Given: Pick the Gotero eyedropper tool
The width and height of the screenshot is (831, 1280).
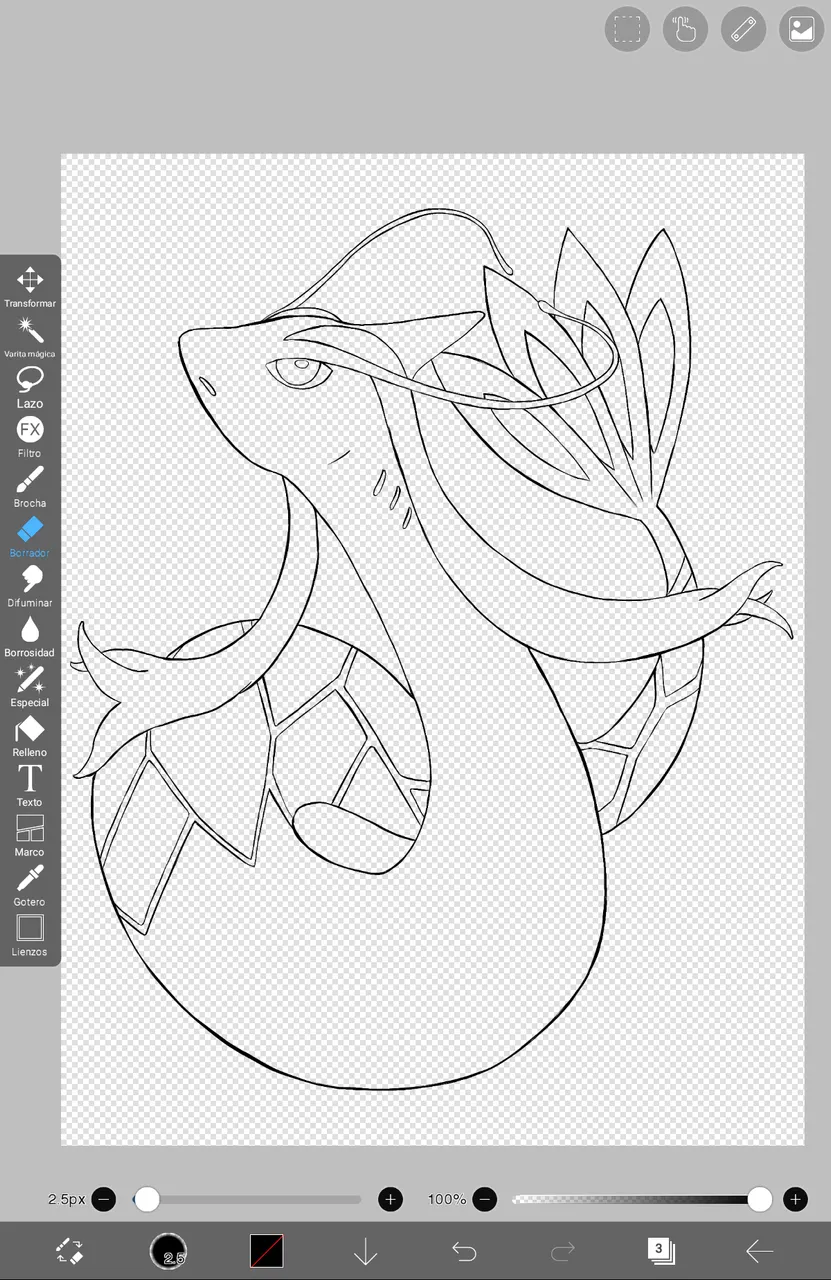Looking at the screenshot, I should click(30, 886).
